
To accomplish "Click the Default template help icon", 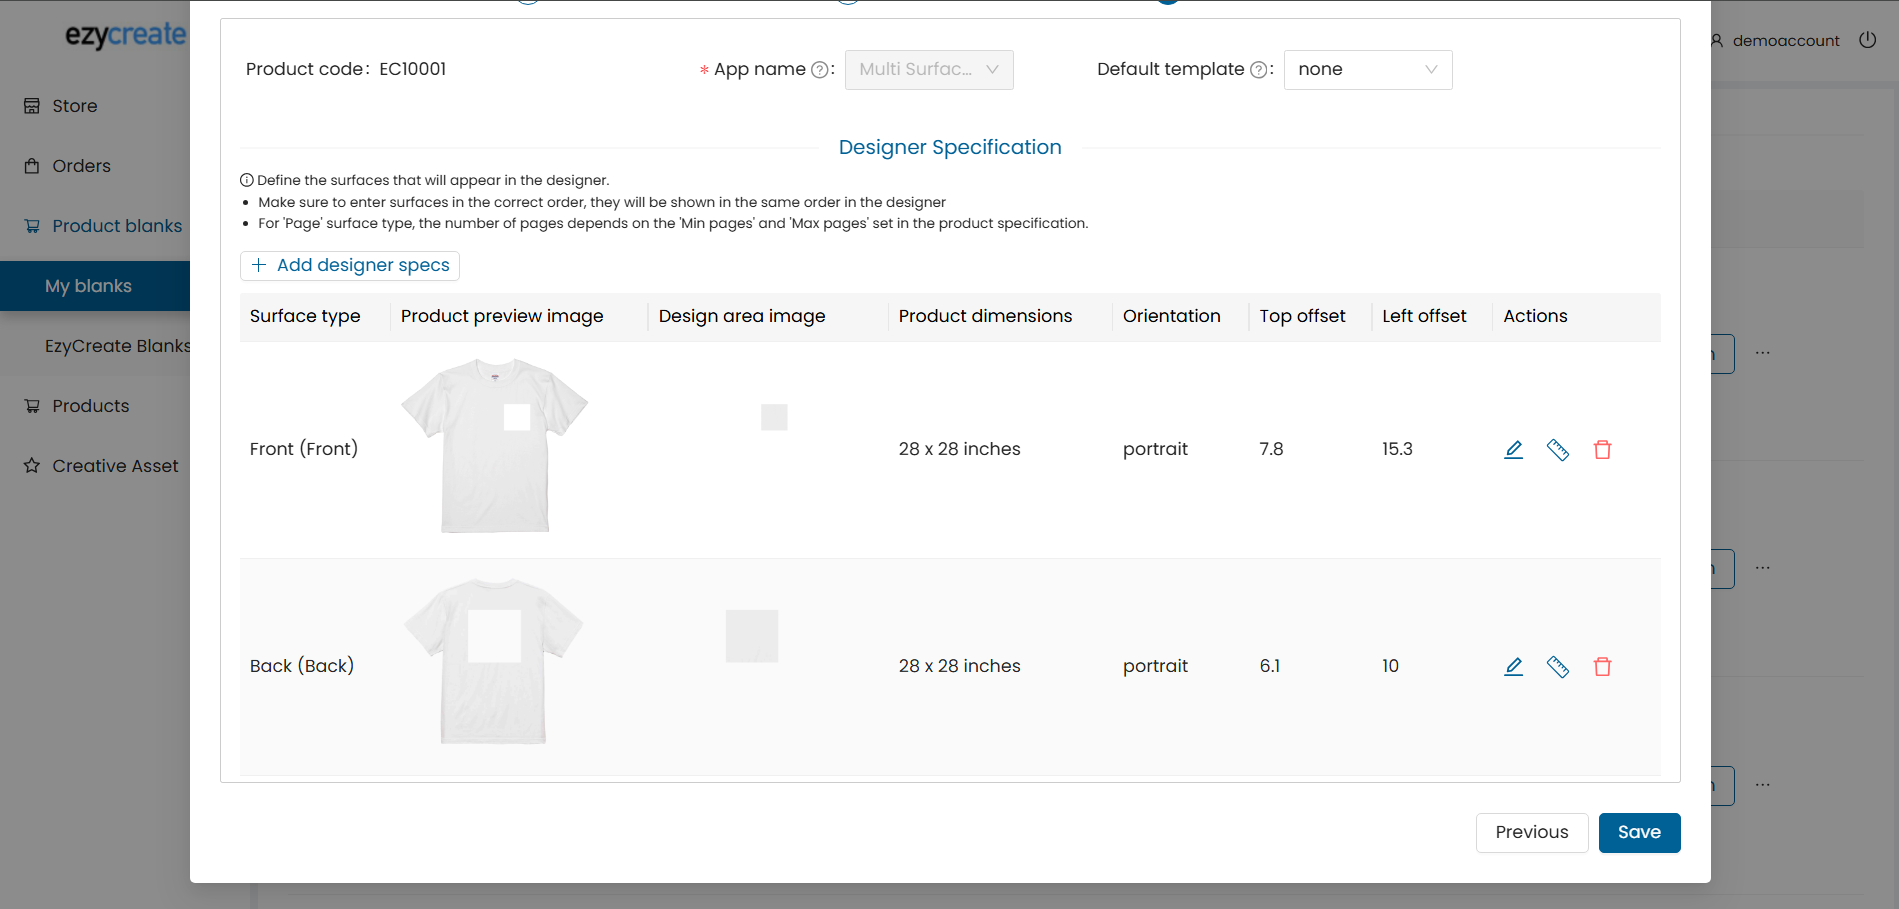I will pos(1258,70).
